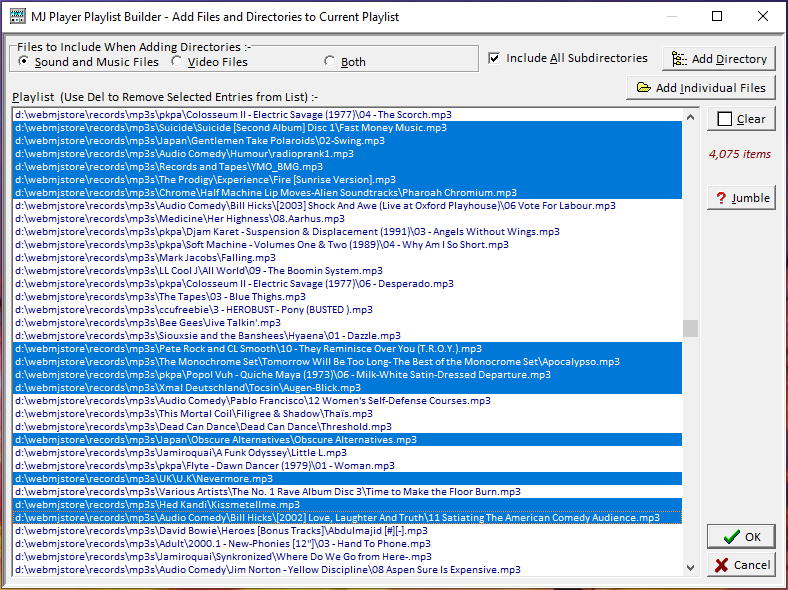Select Japan Obscure Alternatives.mp3 entry

[347, 440]
